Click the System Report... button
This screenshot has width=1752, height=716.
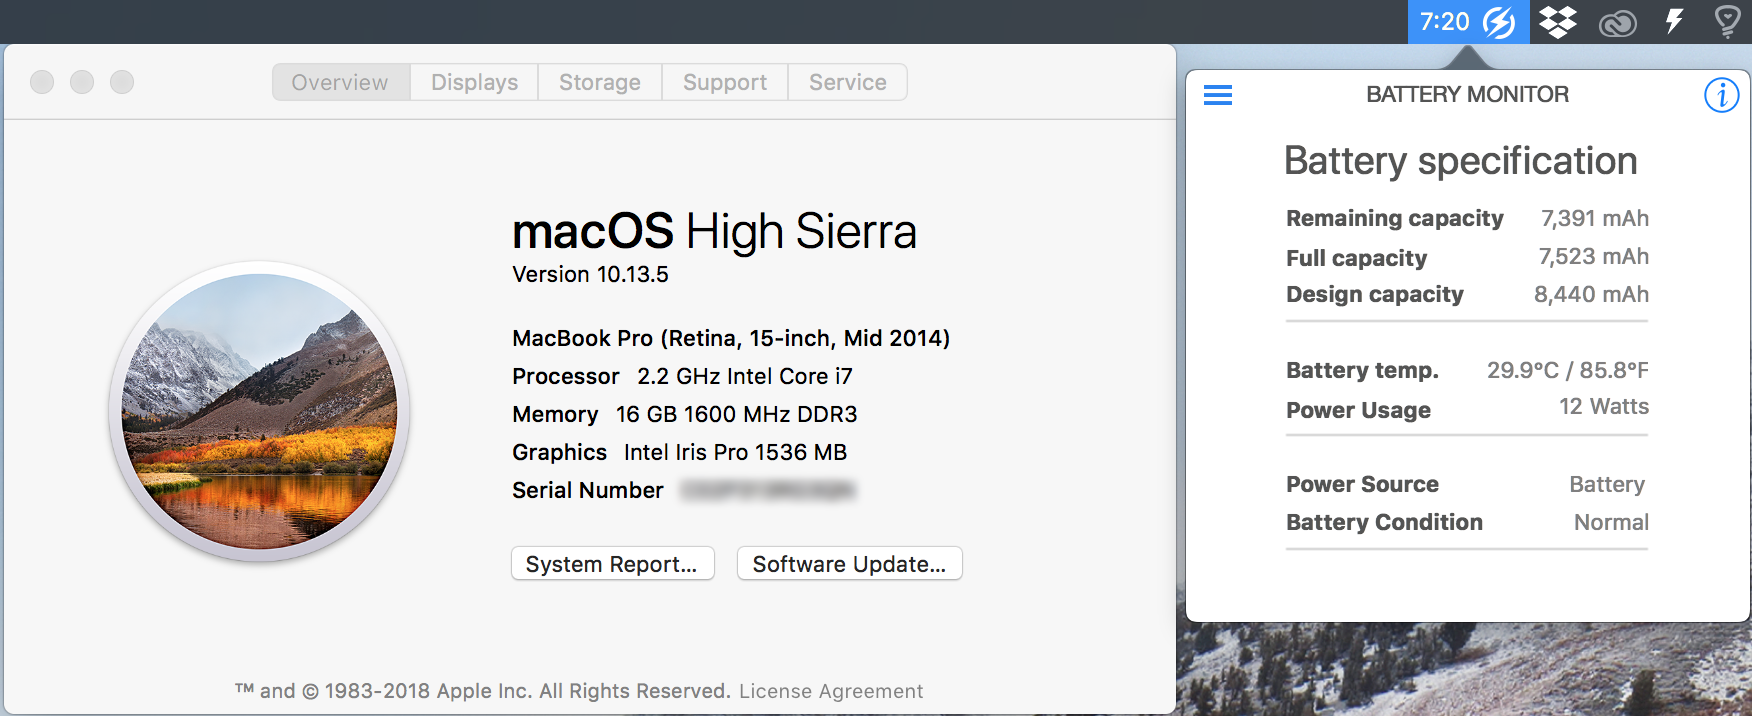(612, 563)
